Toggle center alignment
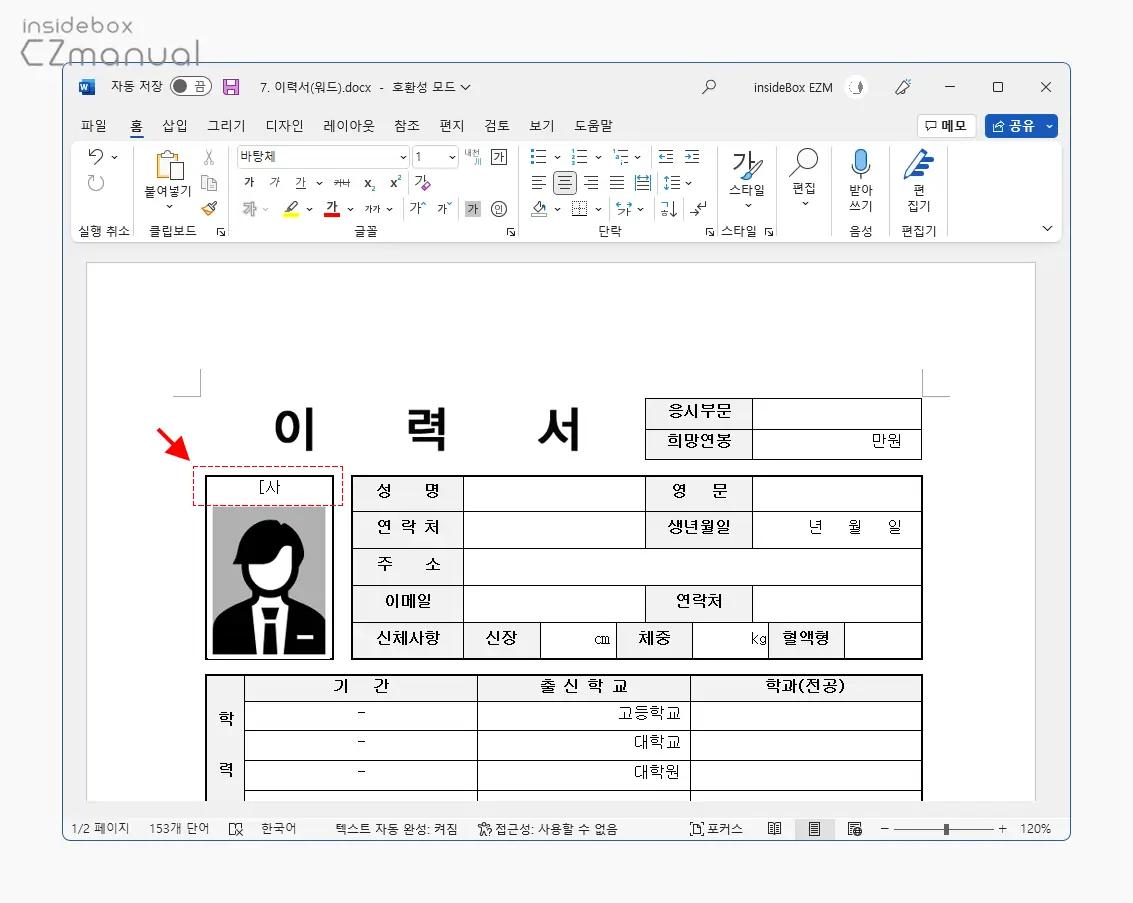Image resolution: width=1133 pixels, height=903 pixels. pos(564,183)
